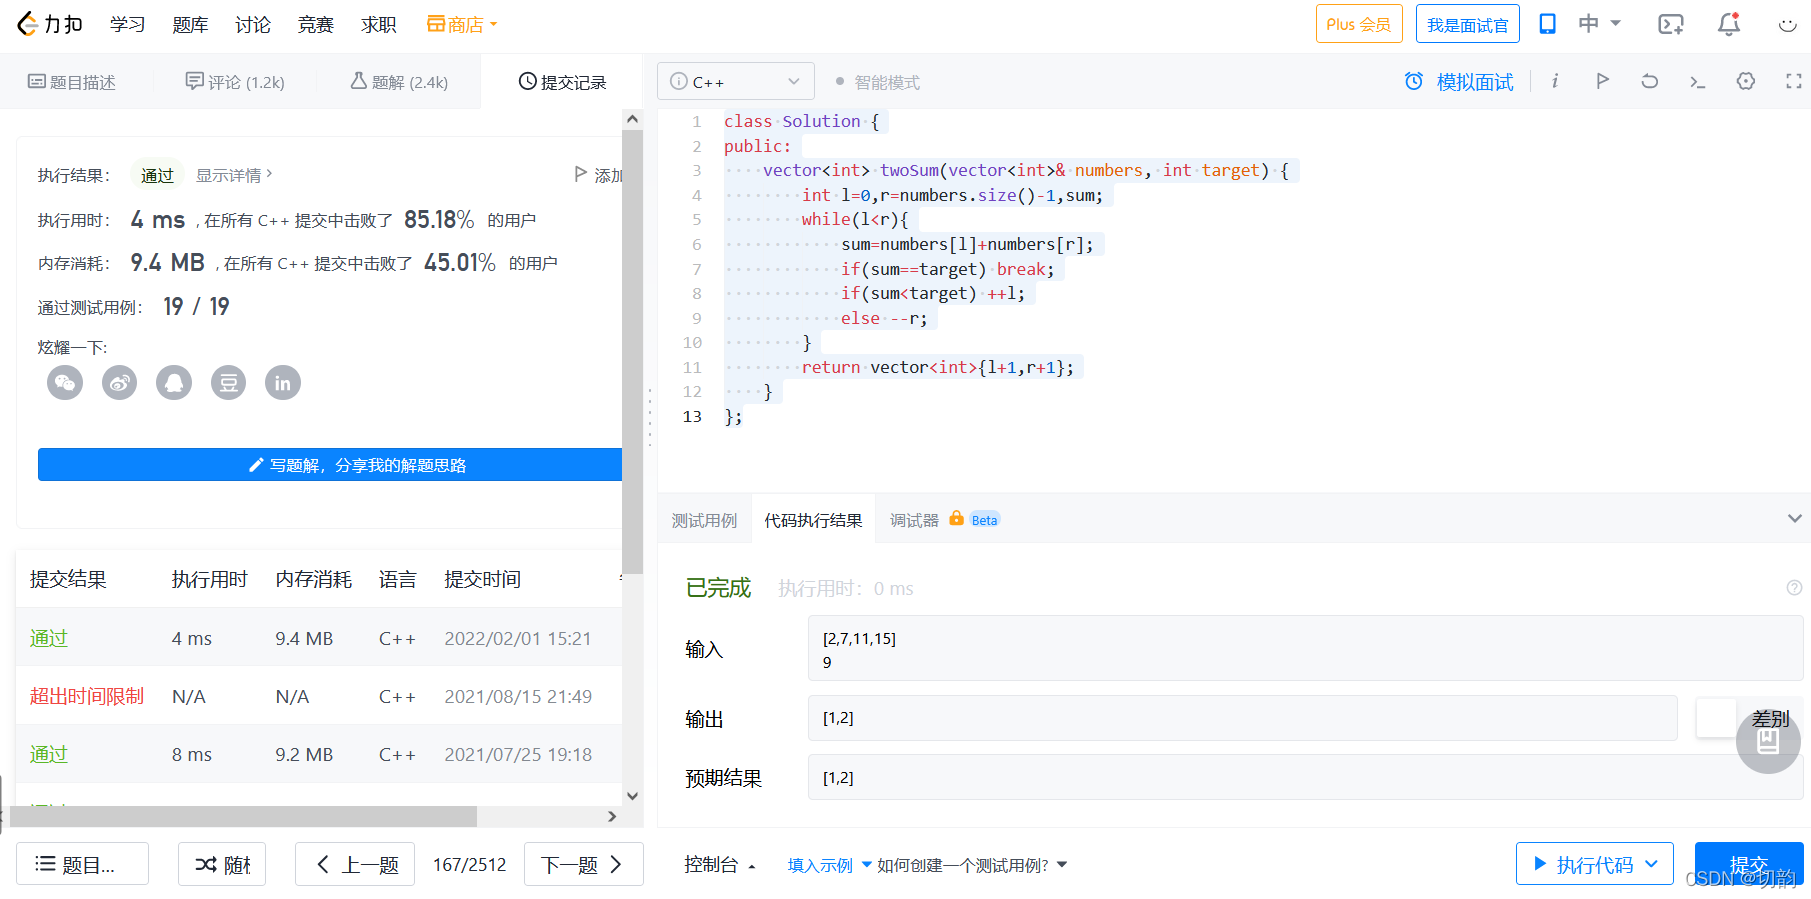1811x899 pixels.
Task: Open the 求职 jobs page
Action: pos(379,24)
